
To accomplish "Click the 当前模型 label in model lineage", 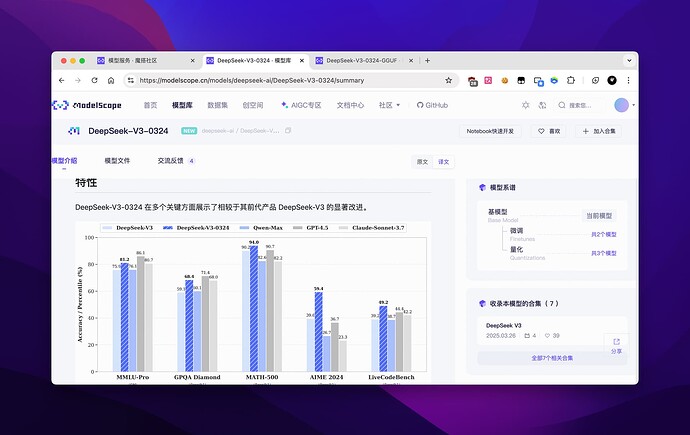I will click(599, 216).
